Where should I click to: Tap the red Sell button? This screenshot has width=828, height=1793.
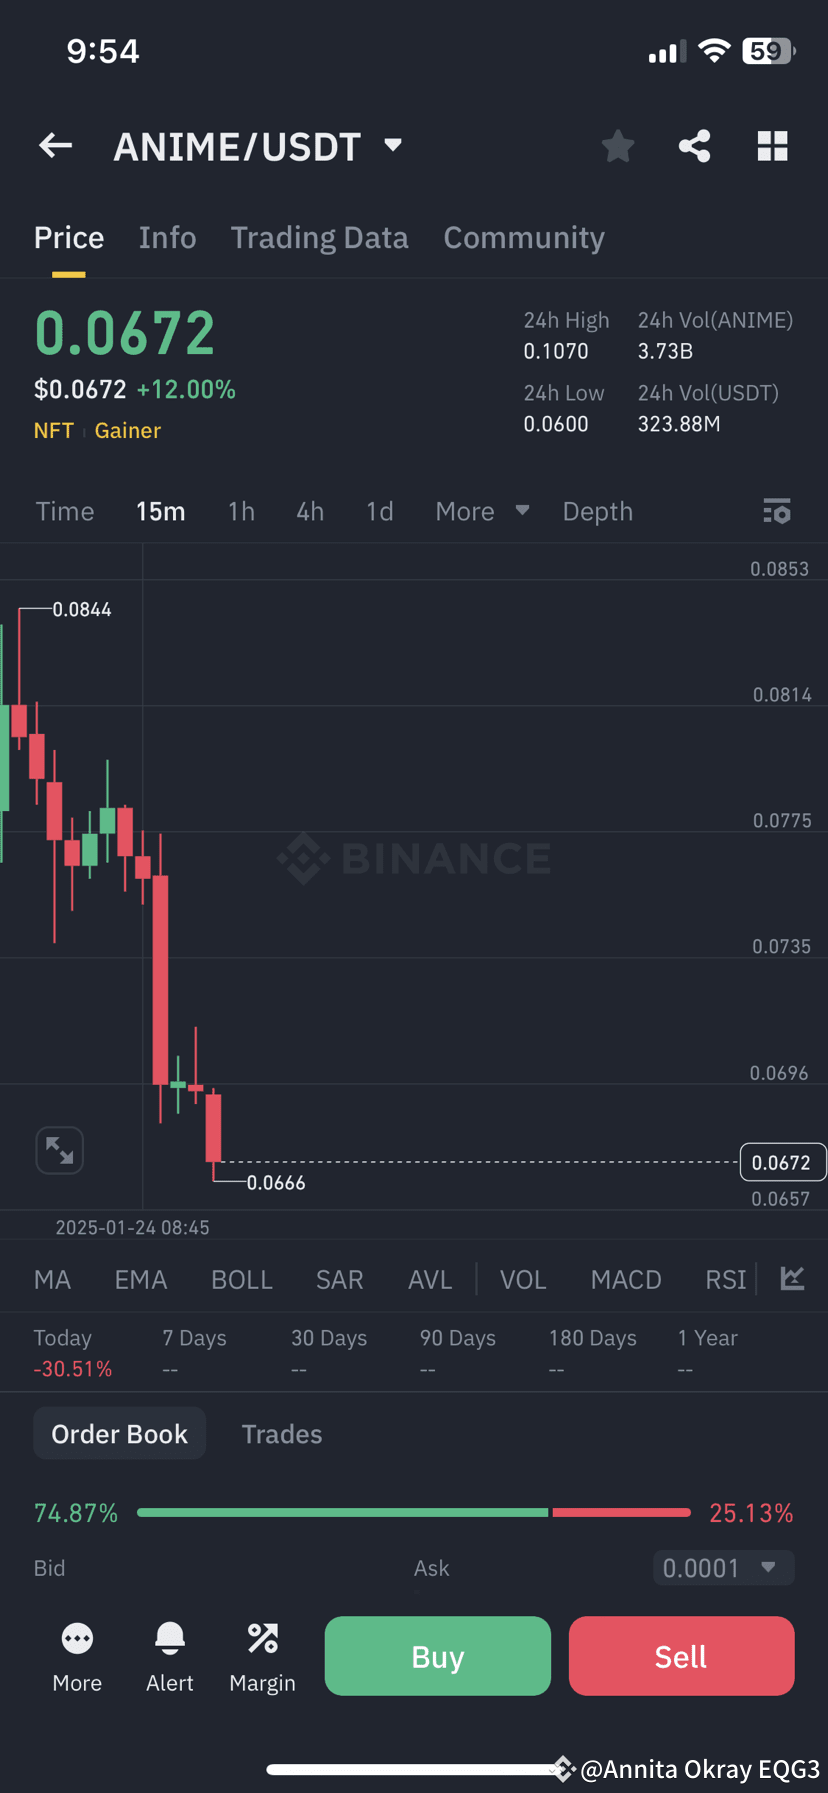tap(682, 1656)
